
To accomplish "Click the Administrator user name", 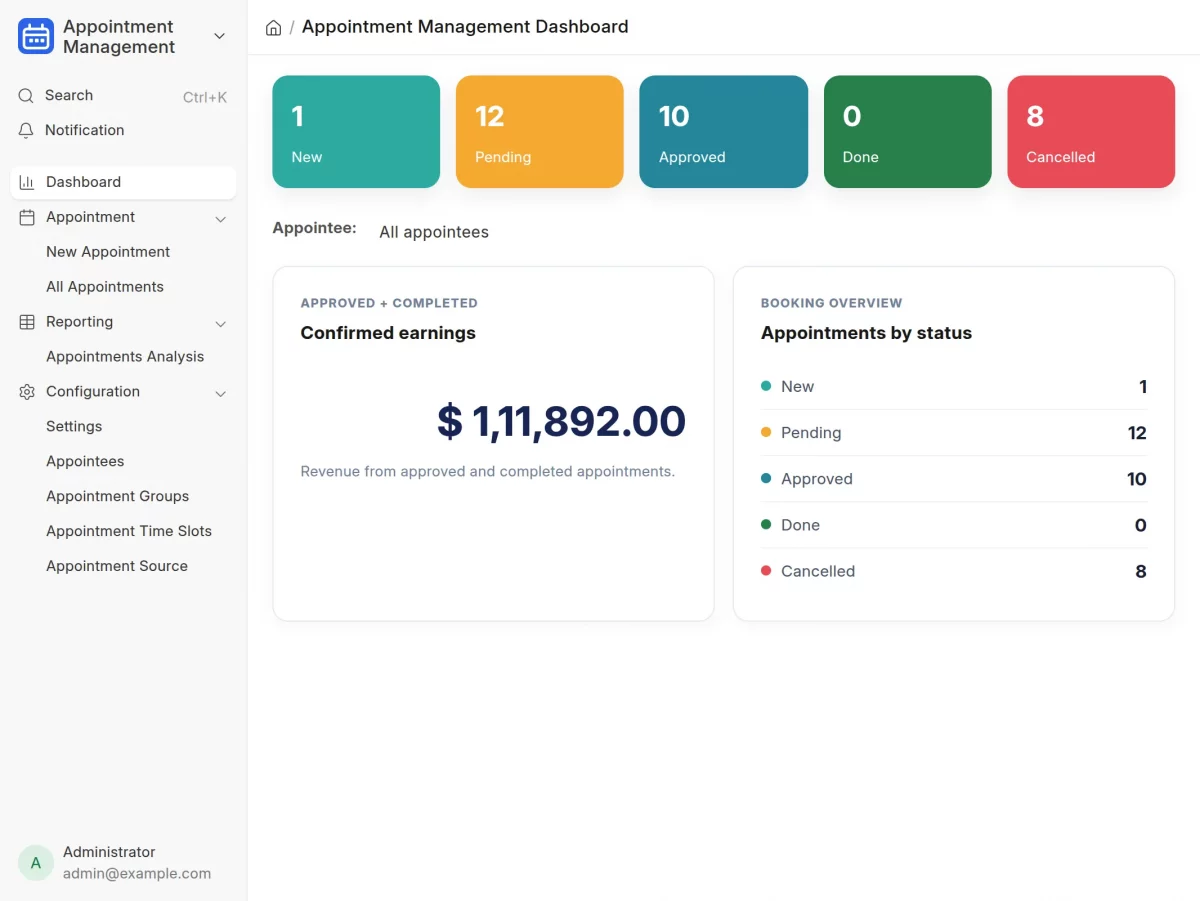I will (109, 852).
